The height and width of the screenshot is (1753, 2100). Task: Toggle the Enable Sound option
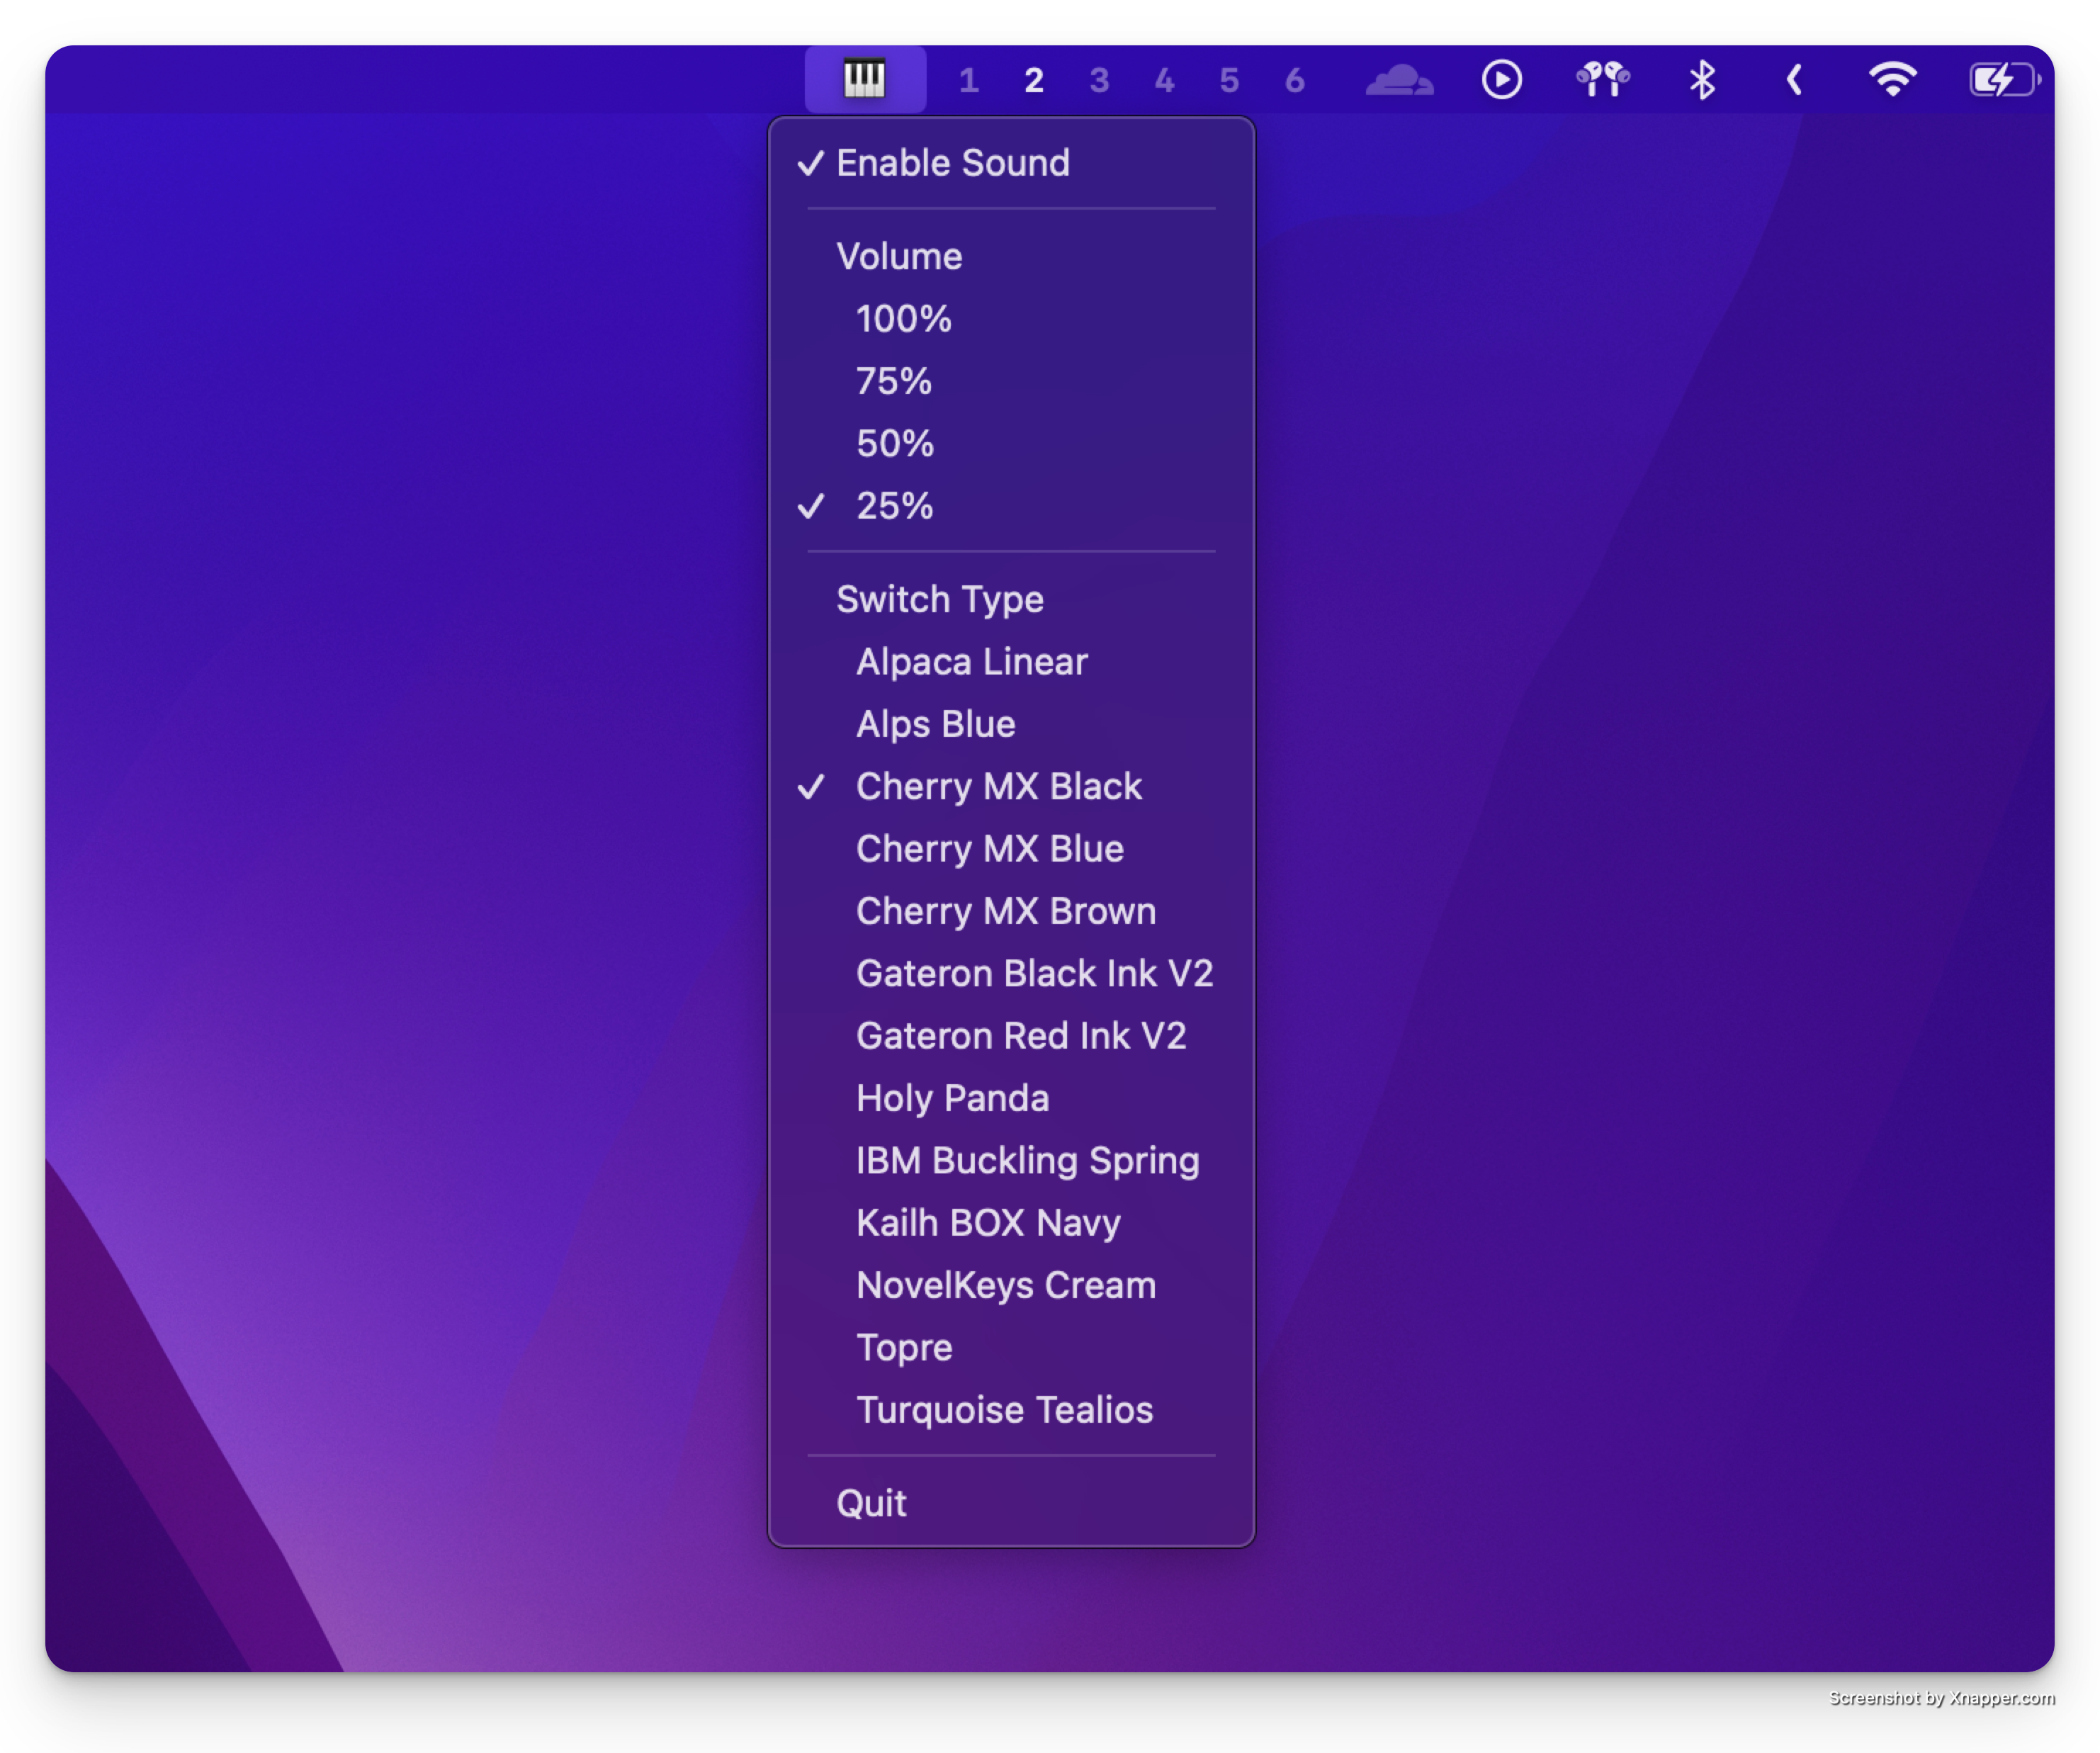point(952,163)
